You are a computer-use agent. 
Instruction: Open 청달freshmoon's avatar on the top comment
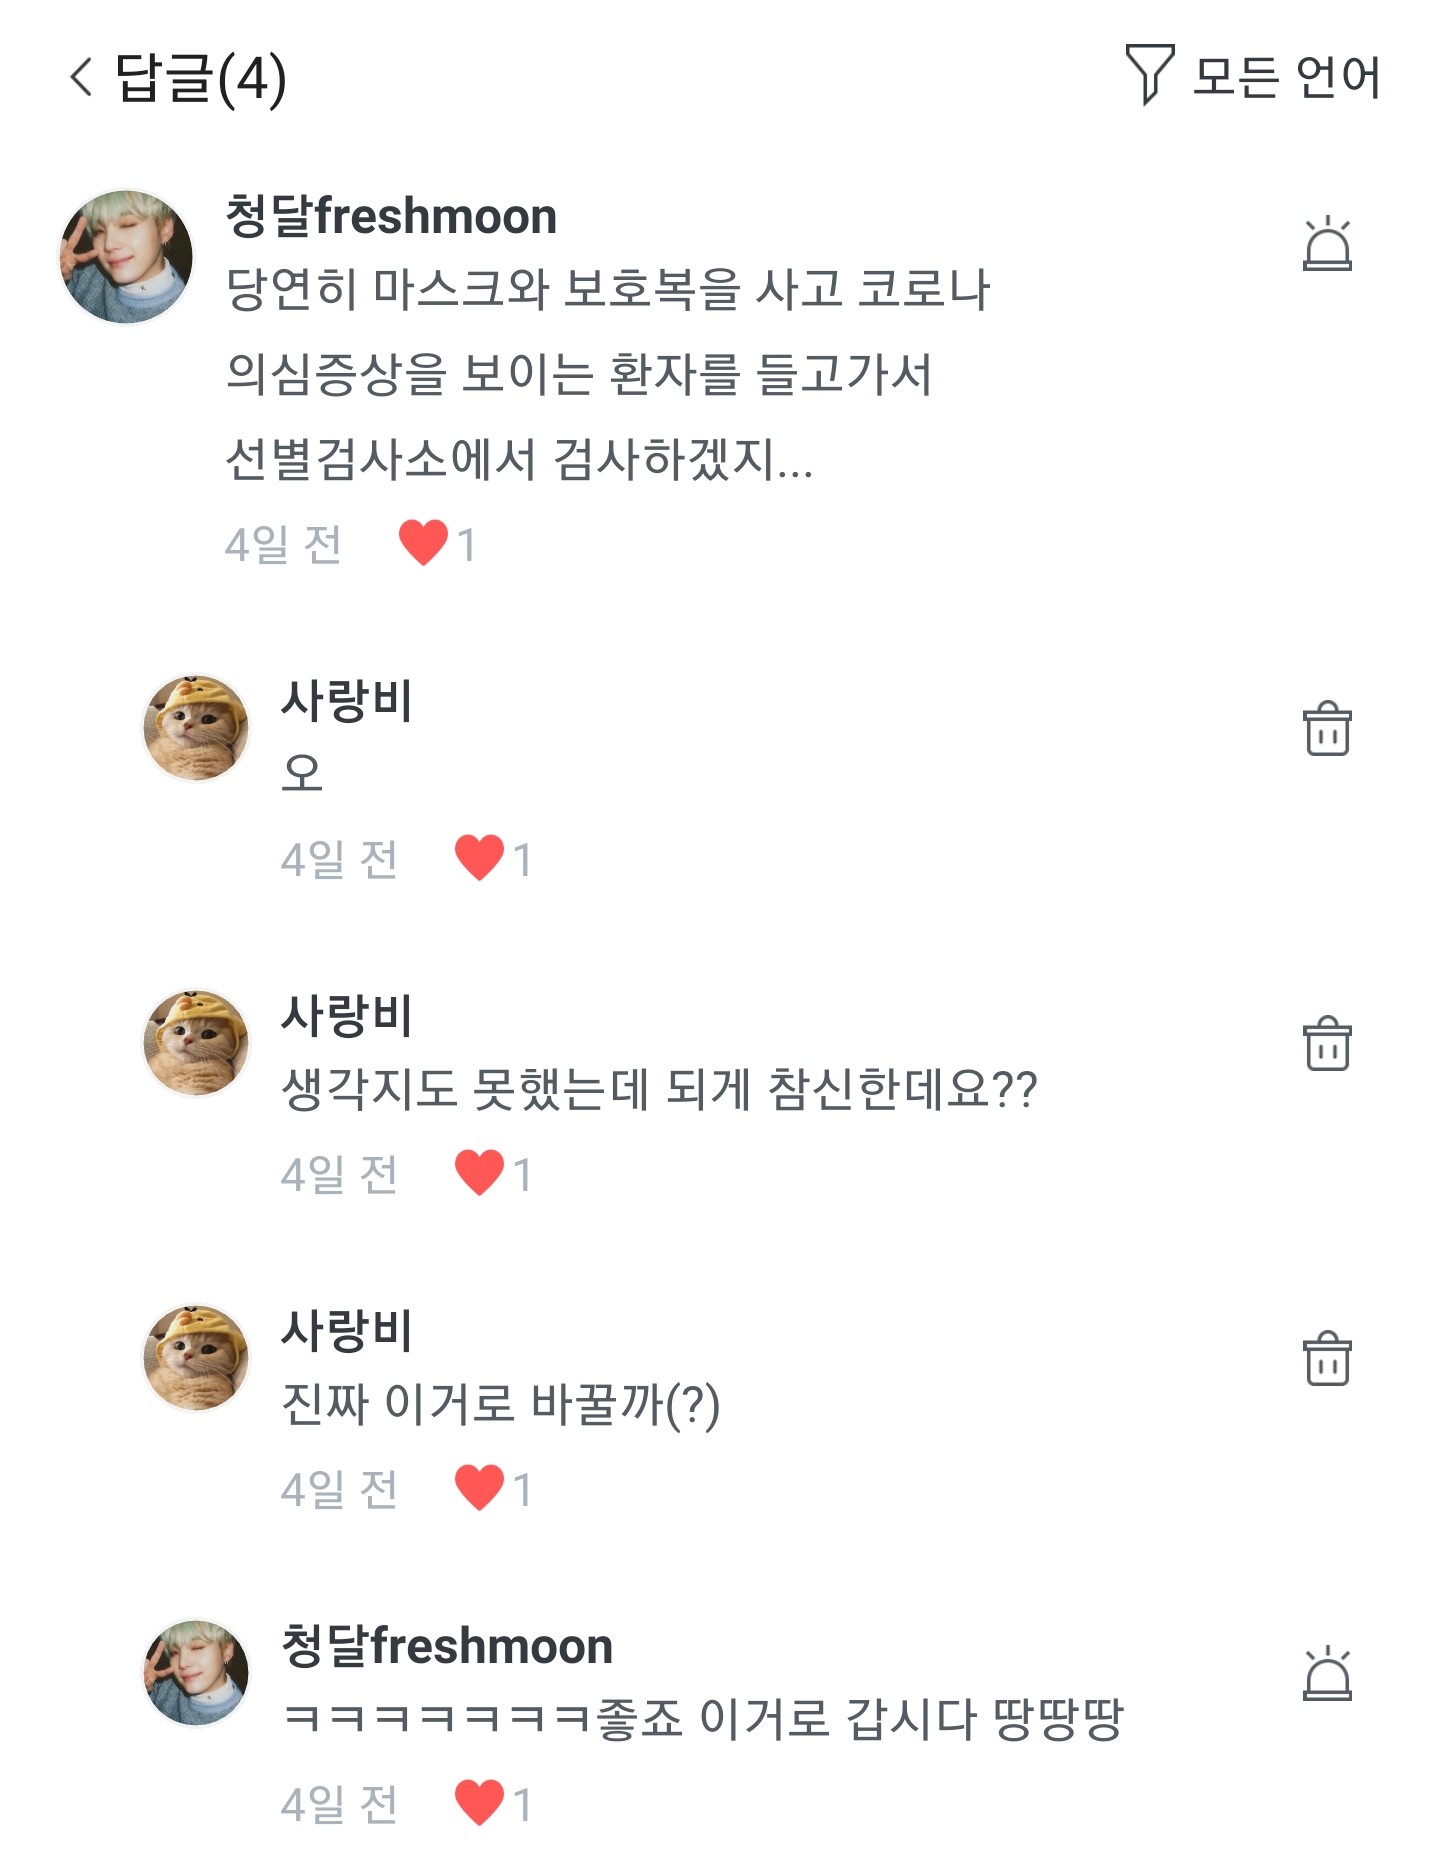pyautogui.click(x=126, y=257)
